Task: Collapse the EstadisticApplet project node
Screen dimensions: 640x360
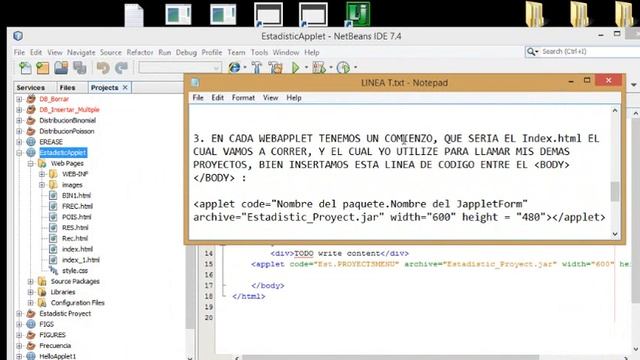Action: 19,153
